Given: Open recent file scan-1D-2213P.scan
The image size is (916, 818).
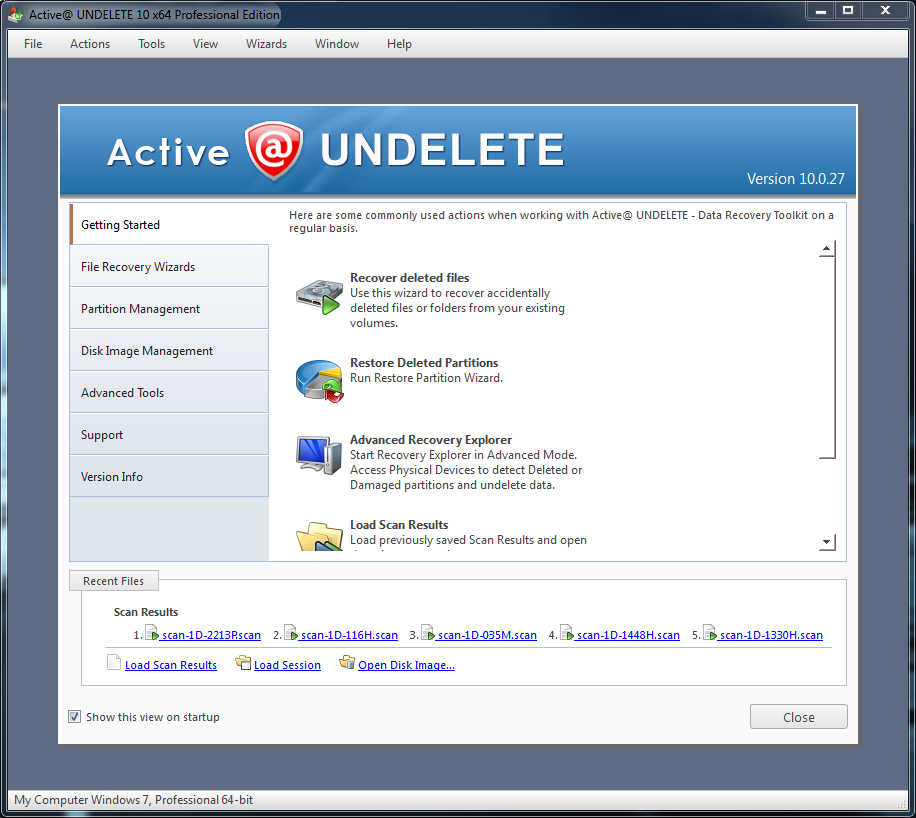Looking at the screenshot, I should pos(211,635).
